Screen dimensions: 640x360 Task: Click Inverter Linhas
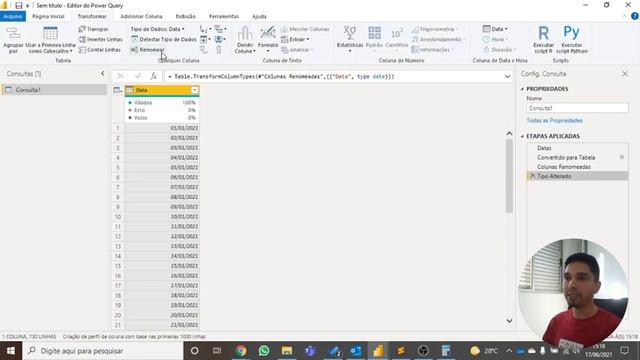(100, 40)
